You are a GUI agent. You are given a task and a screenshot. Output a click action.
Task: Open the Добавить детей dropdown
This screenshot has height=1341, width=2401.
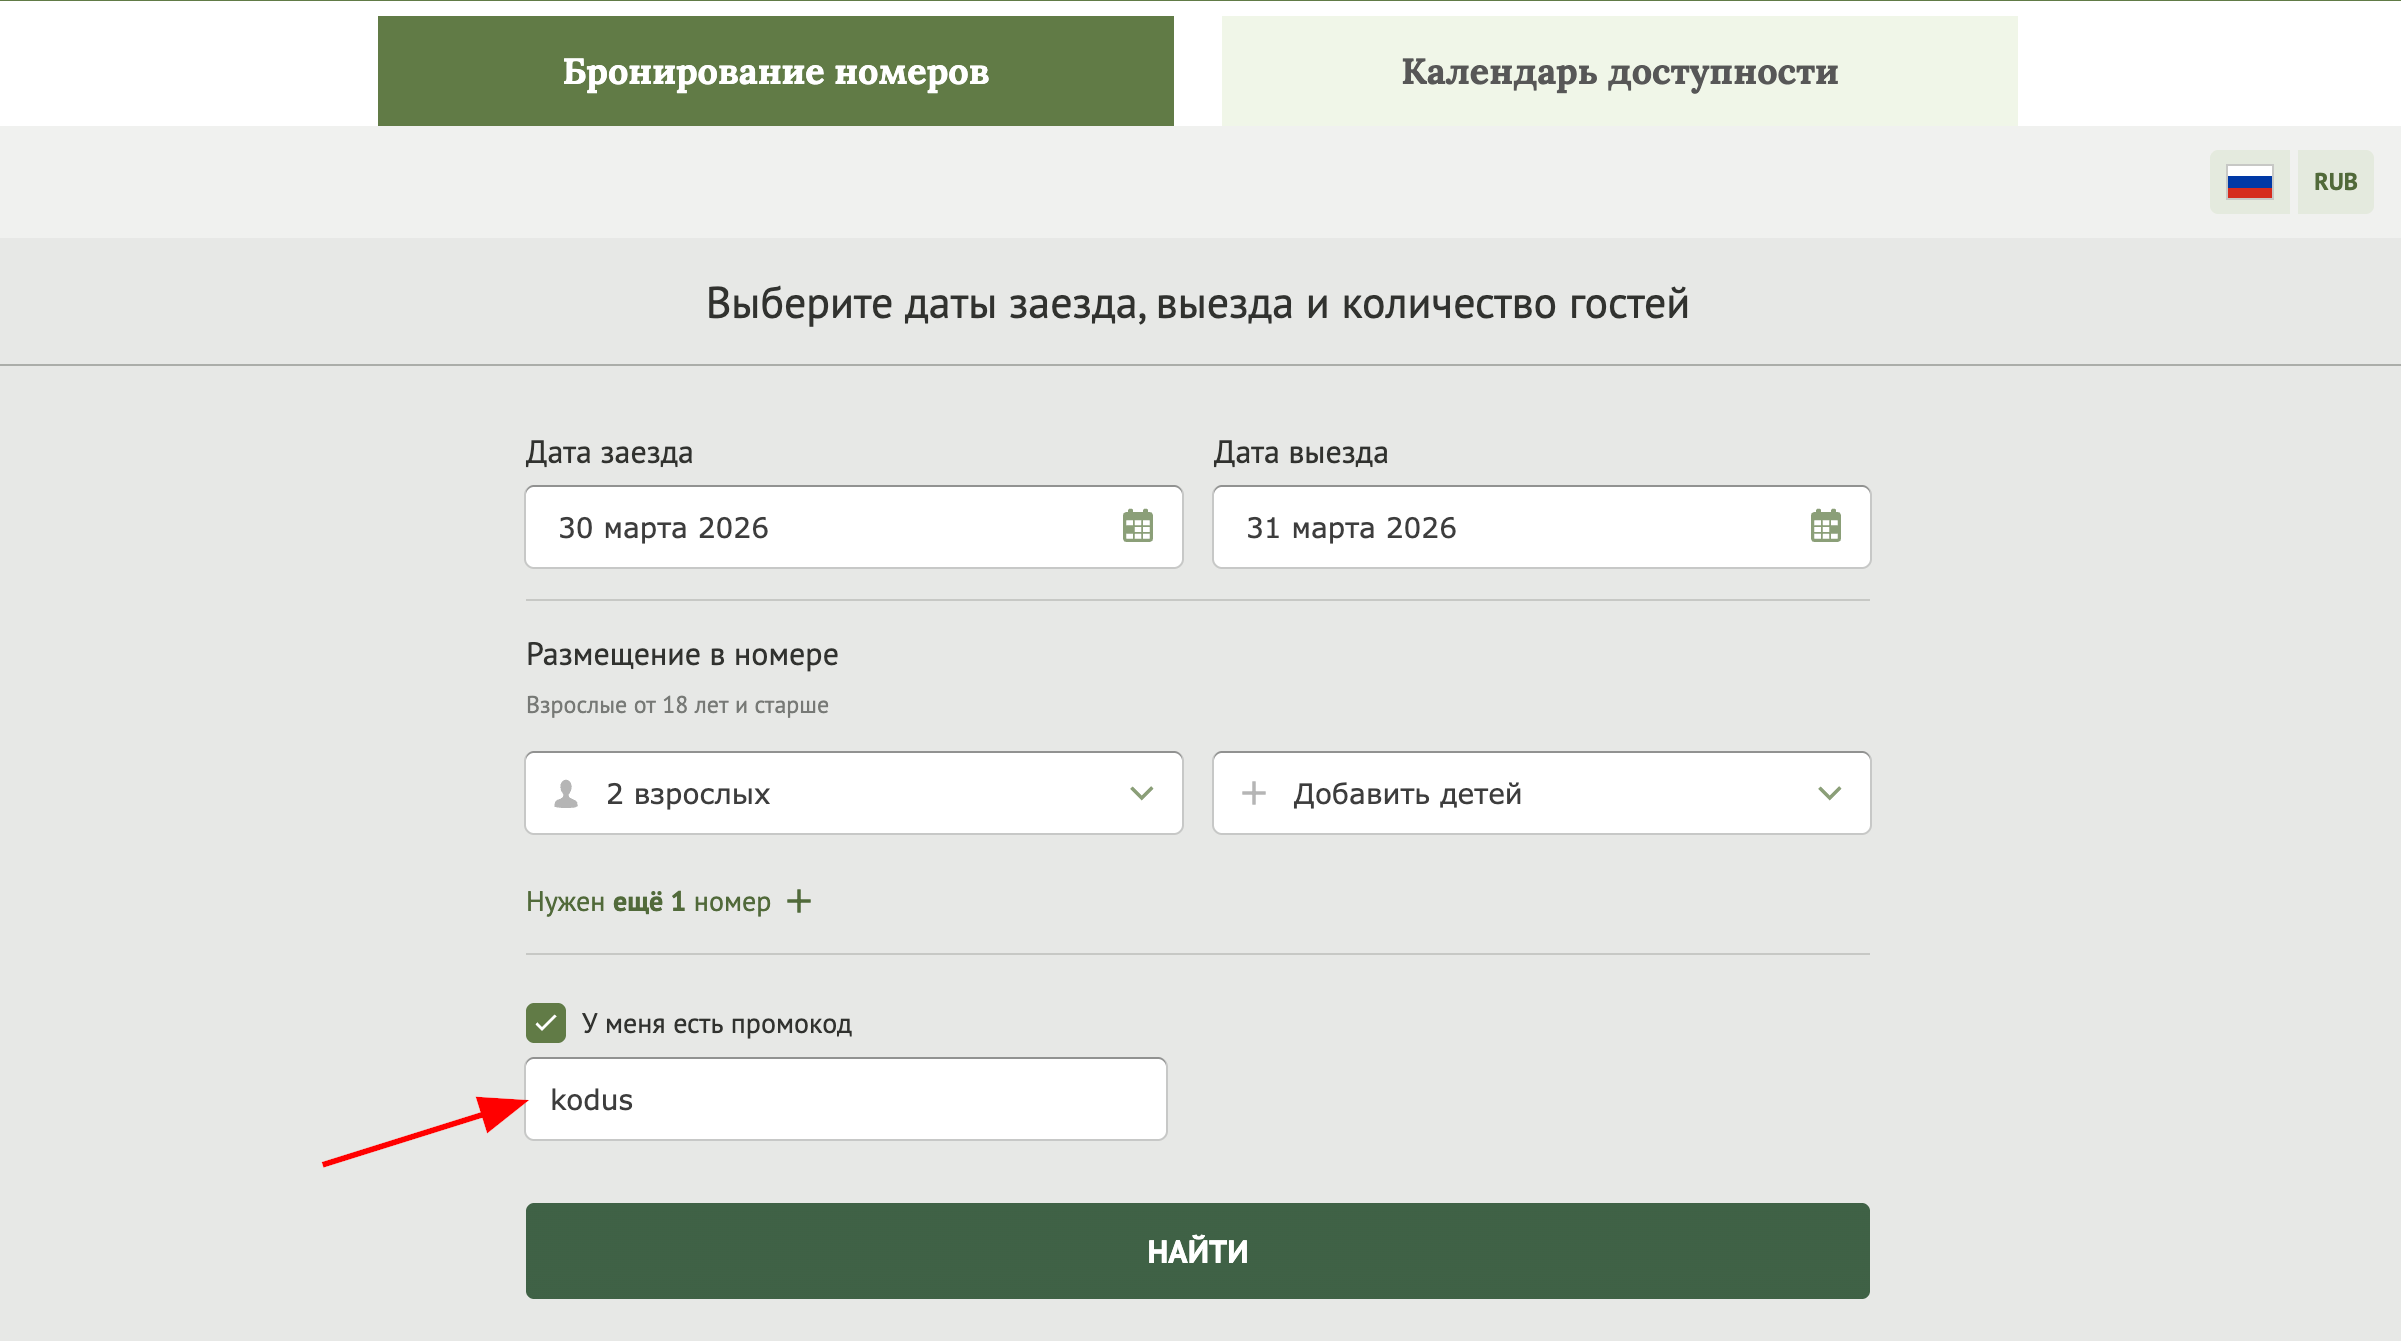pyautogui.click(x=1829, y=793)
